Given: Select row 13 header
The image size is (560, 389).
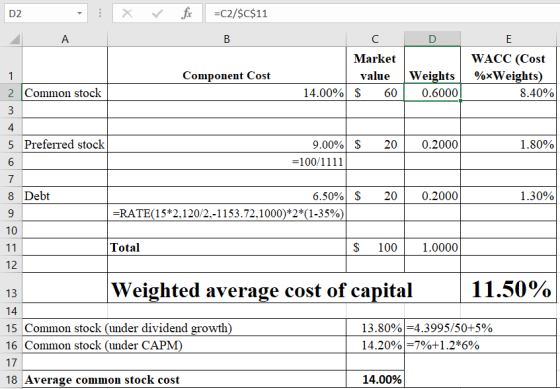Looking at the screenshot, I should [x=11, y=288].
